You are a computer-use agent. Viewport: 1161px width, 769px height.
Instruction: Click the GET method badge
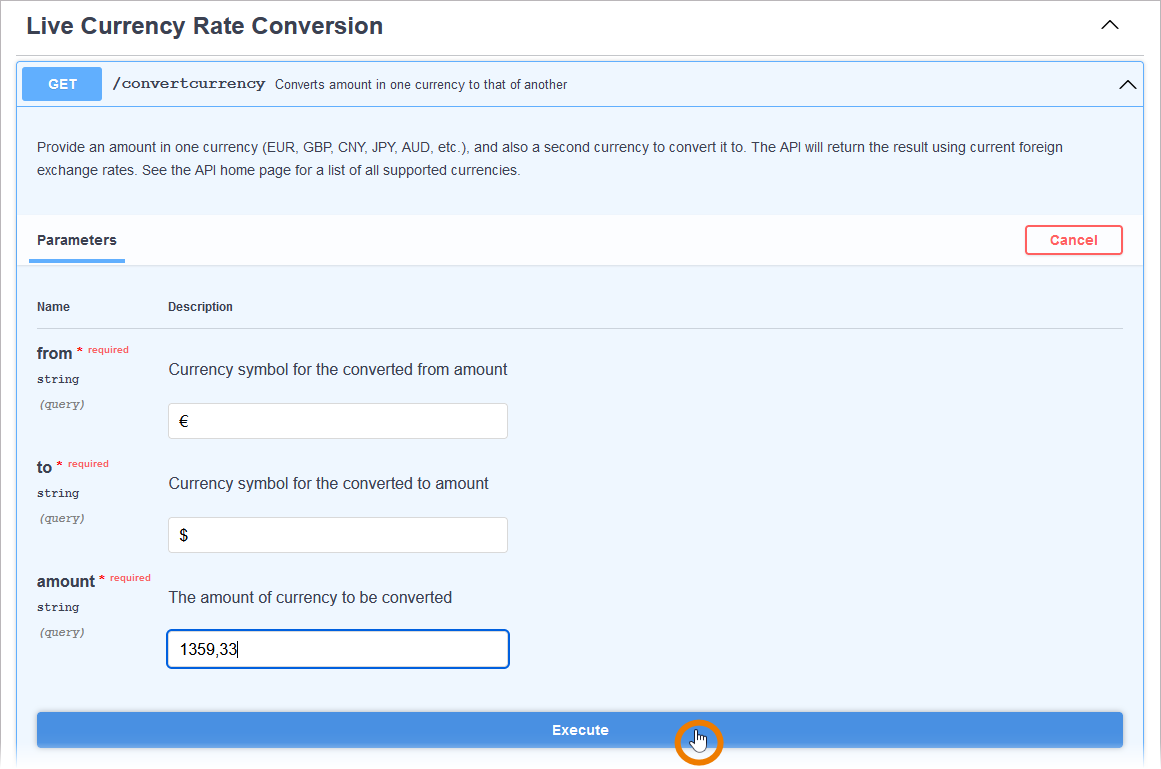(62, 85)
